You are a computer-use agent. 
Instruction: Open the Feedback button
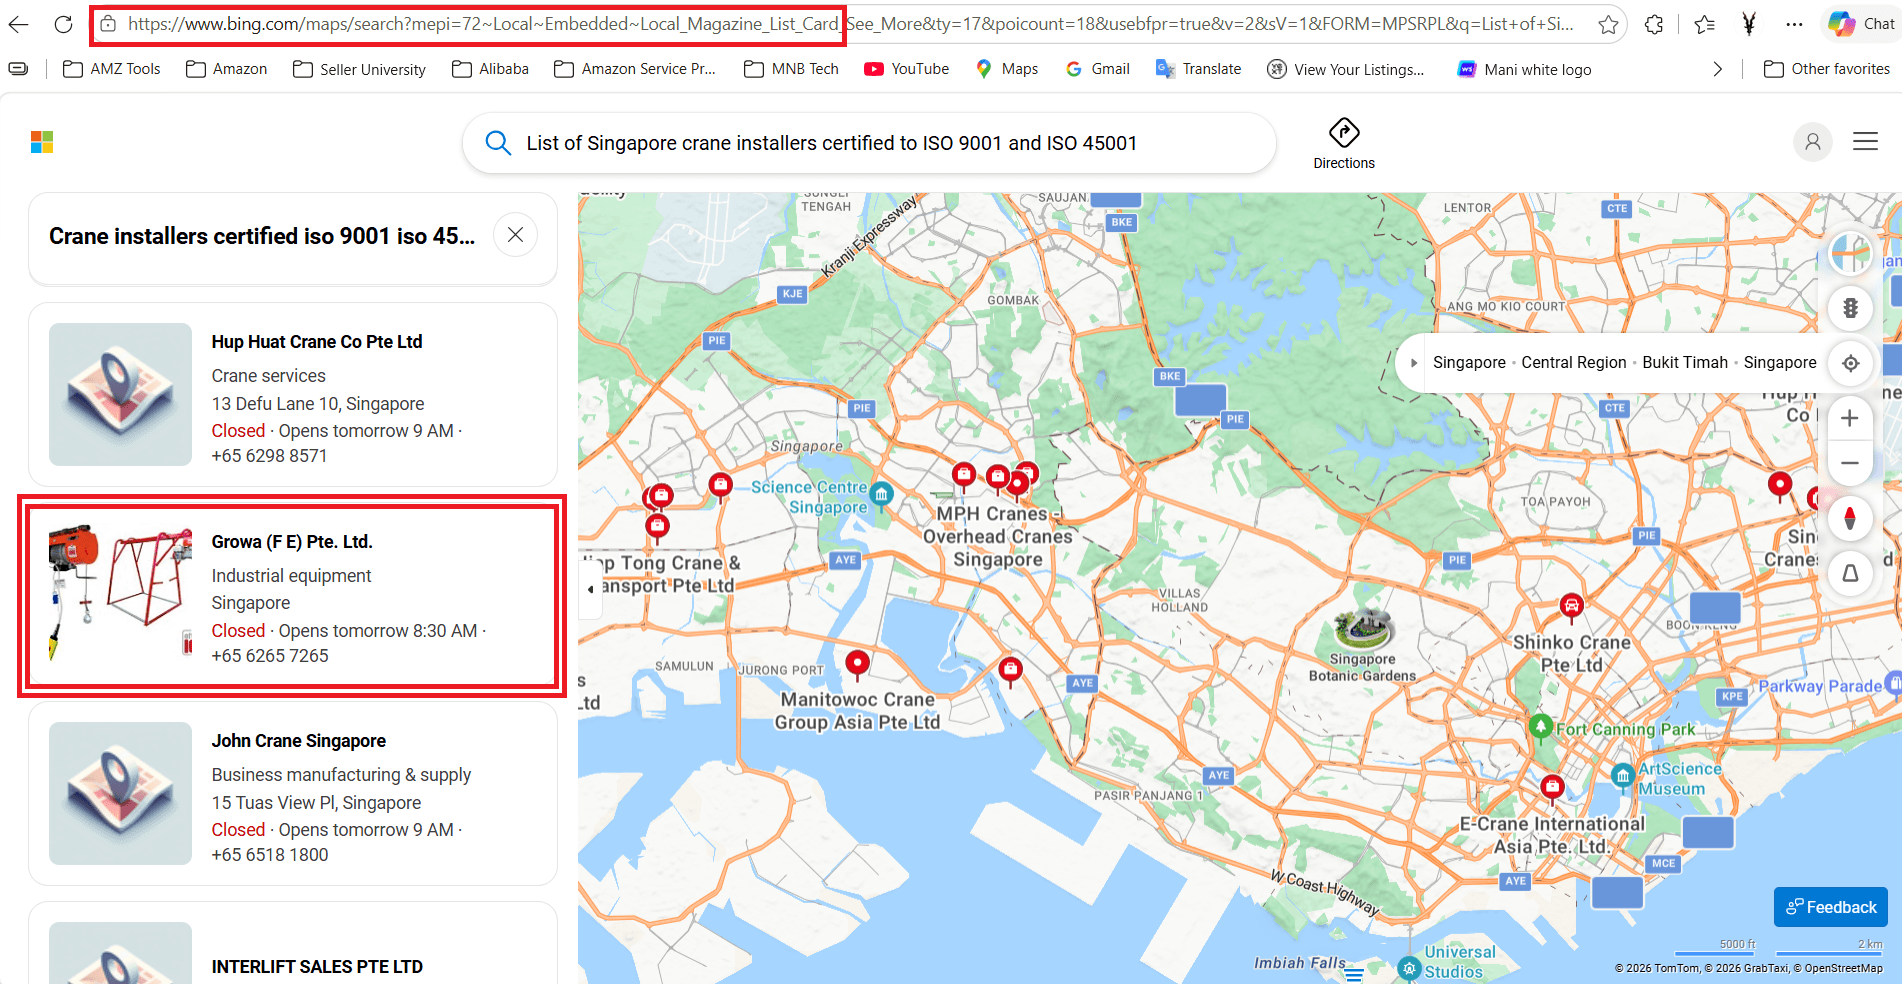(1831, 907)
